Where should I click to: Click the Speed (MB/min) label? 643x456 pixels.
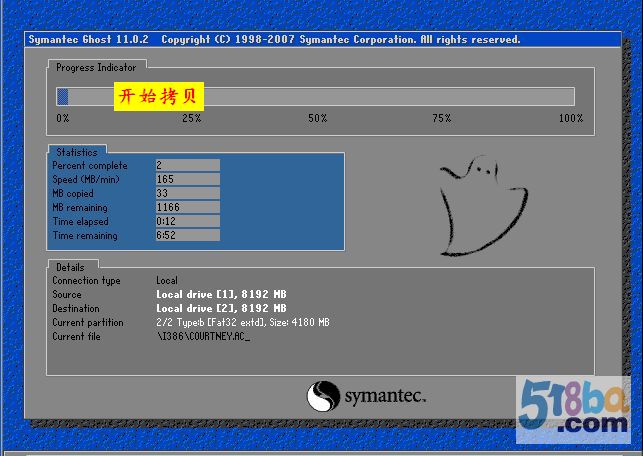pos(86,180)
